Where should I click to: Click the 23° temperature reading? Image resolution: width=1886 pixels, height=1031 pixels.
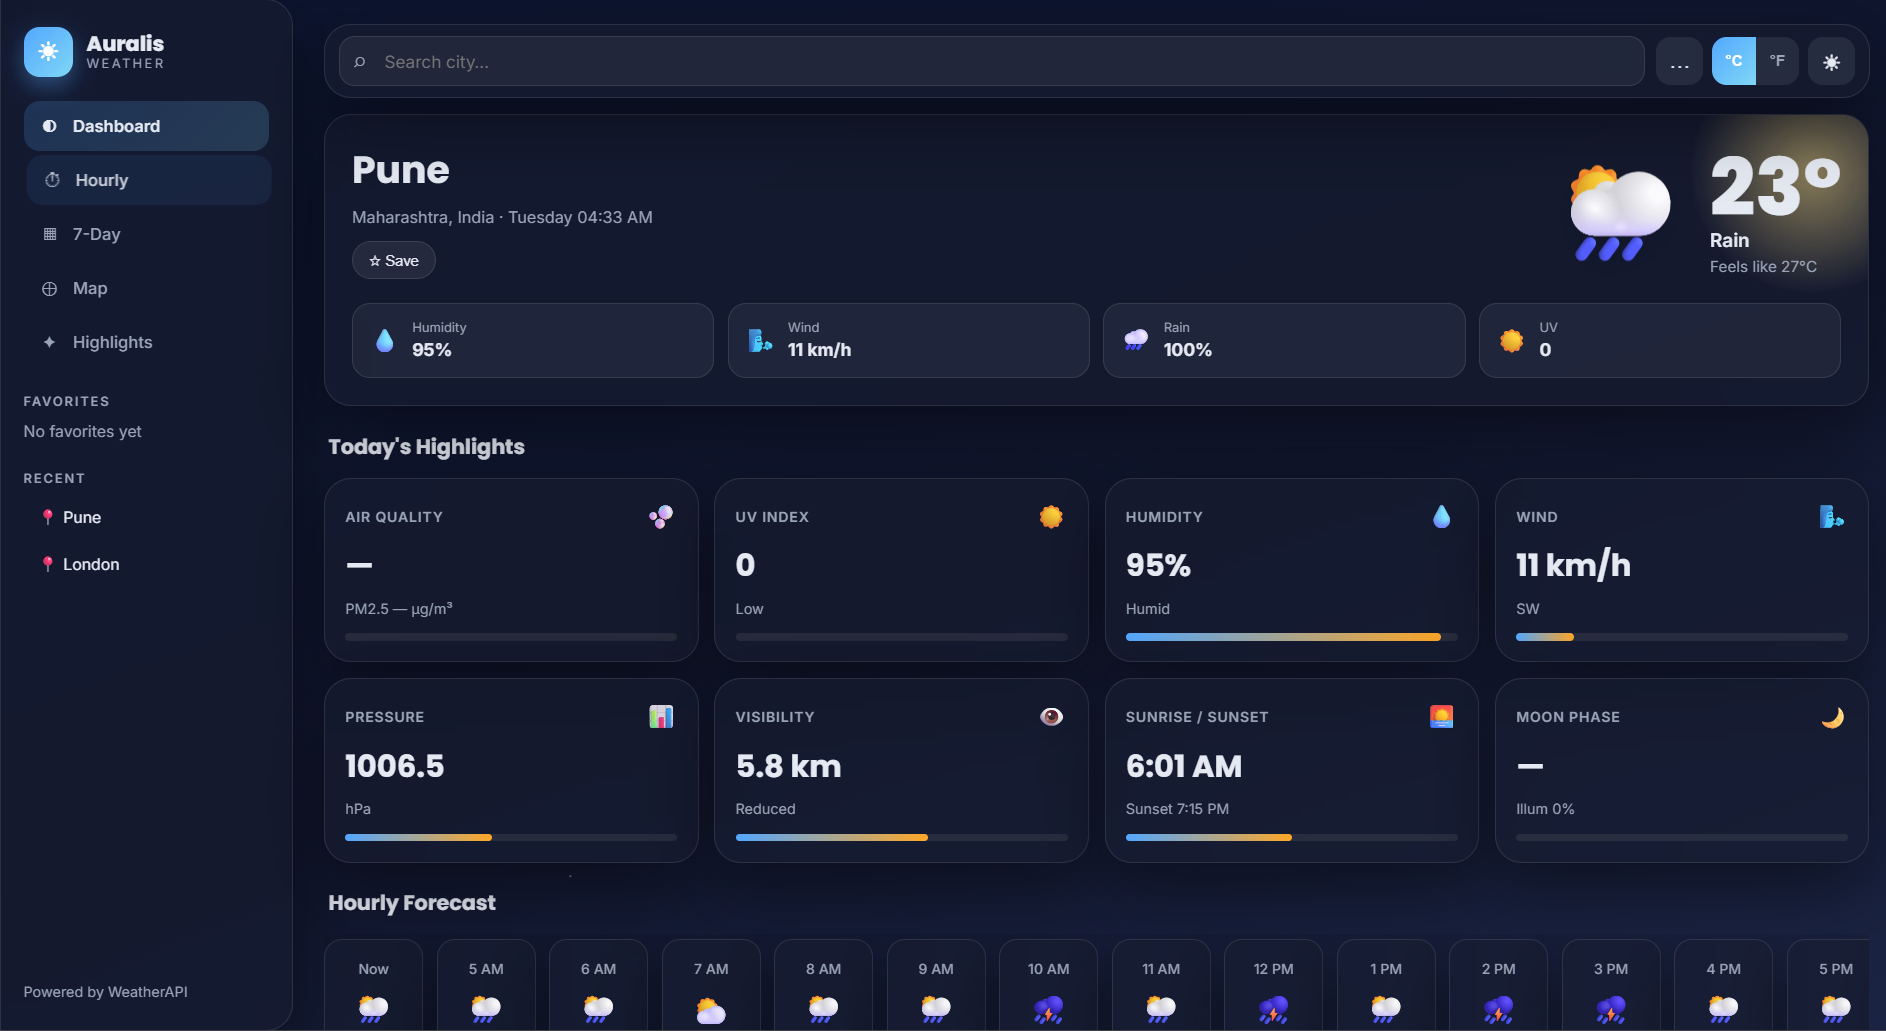pyautogui.click(x=1775, y=187)
